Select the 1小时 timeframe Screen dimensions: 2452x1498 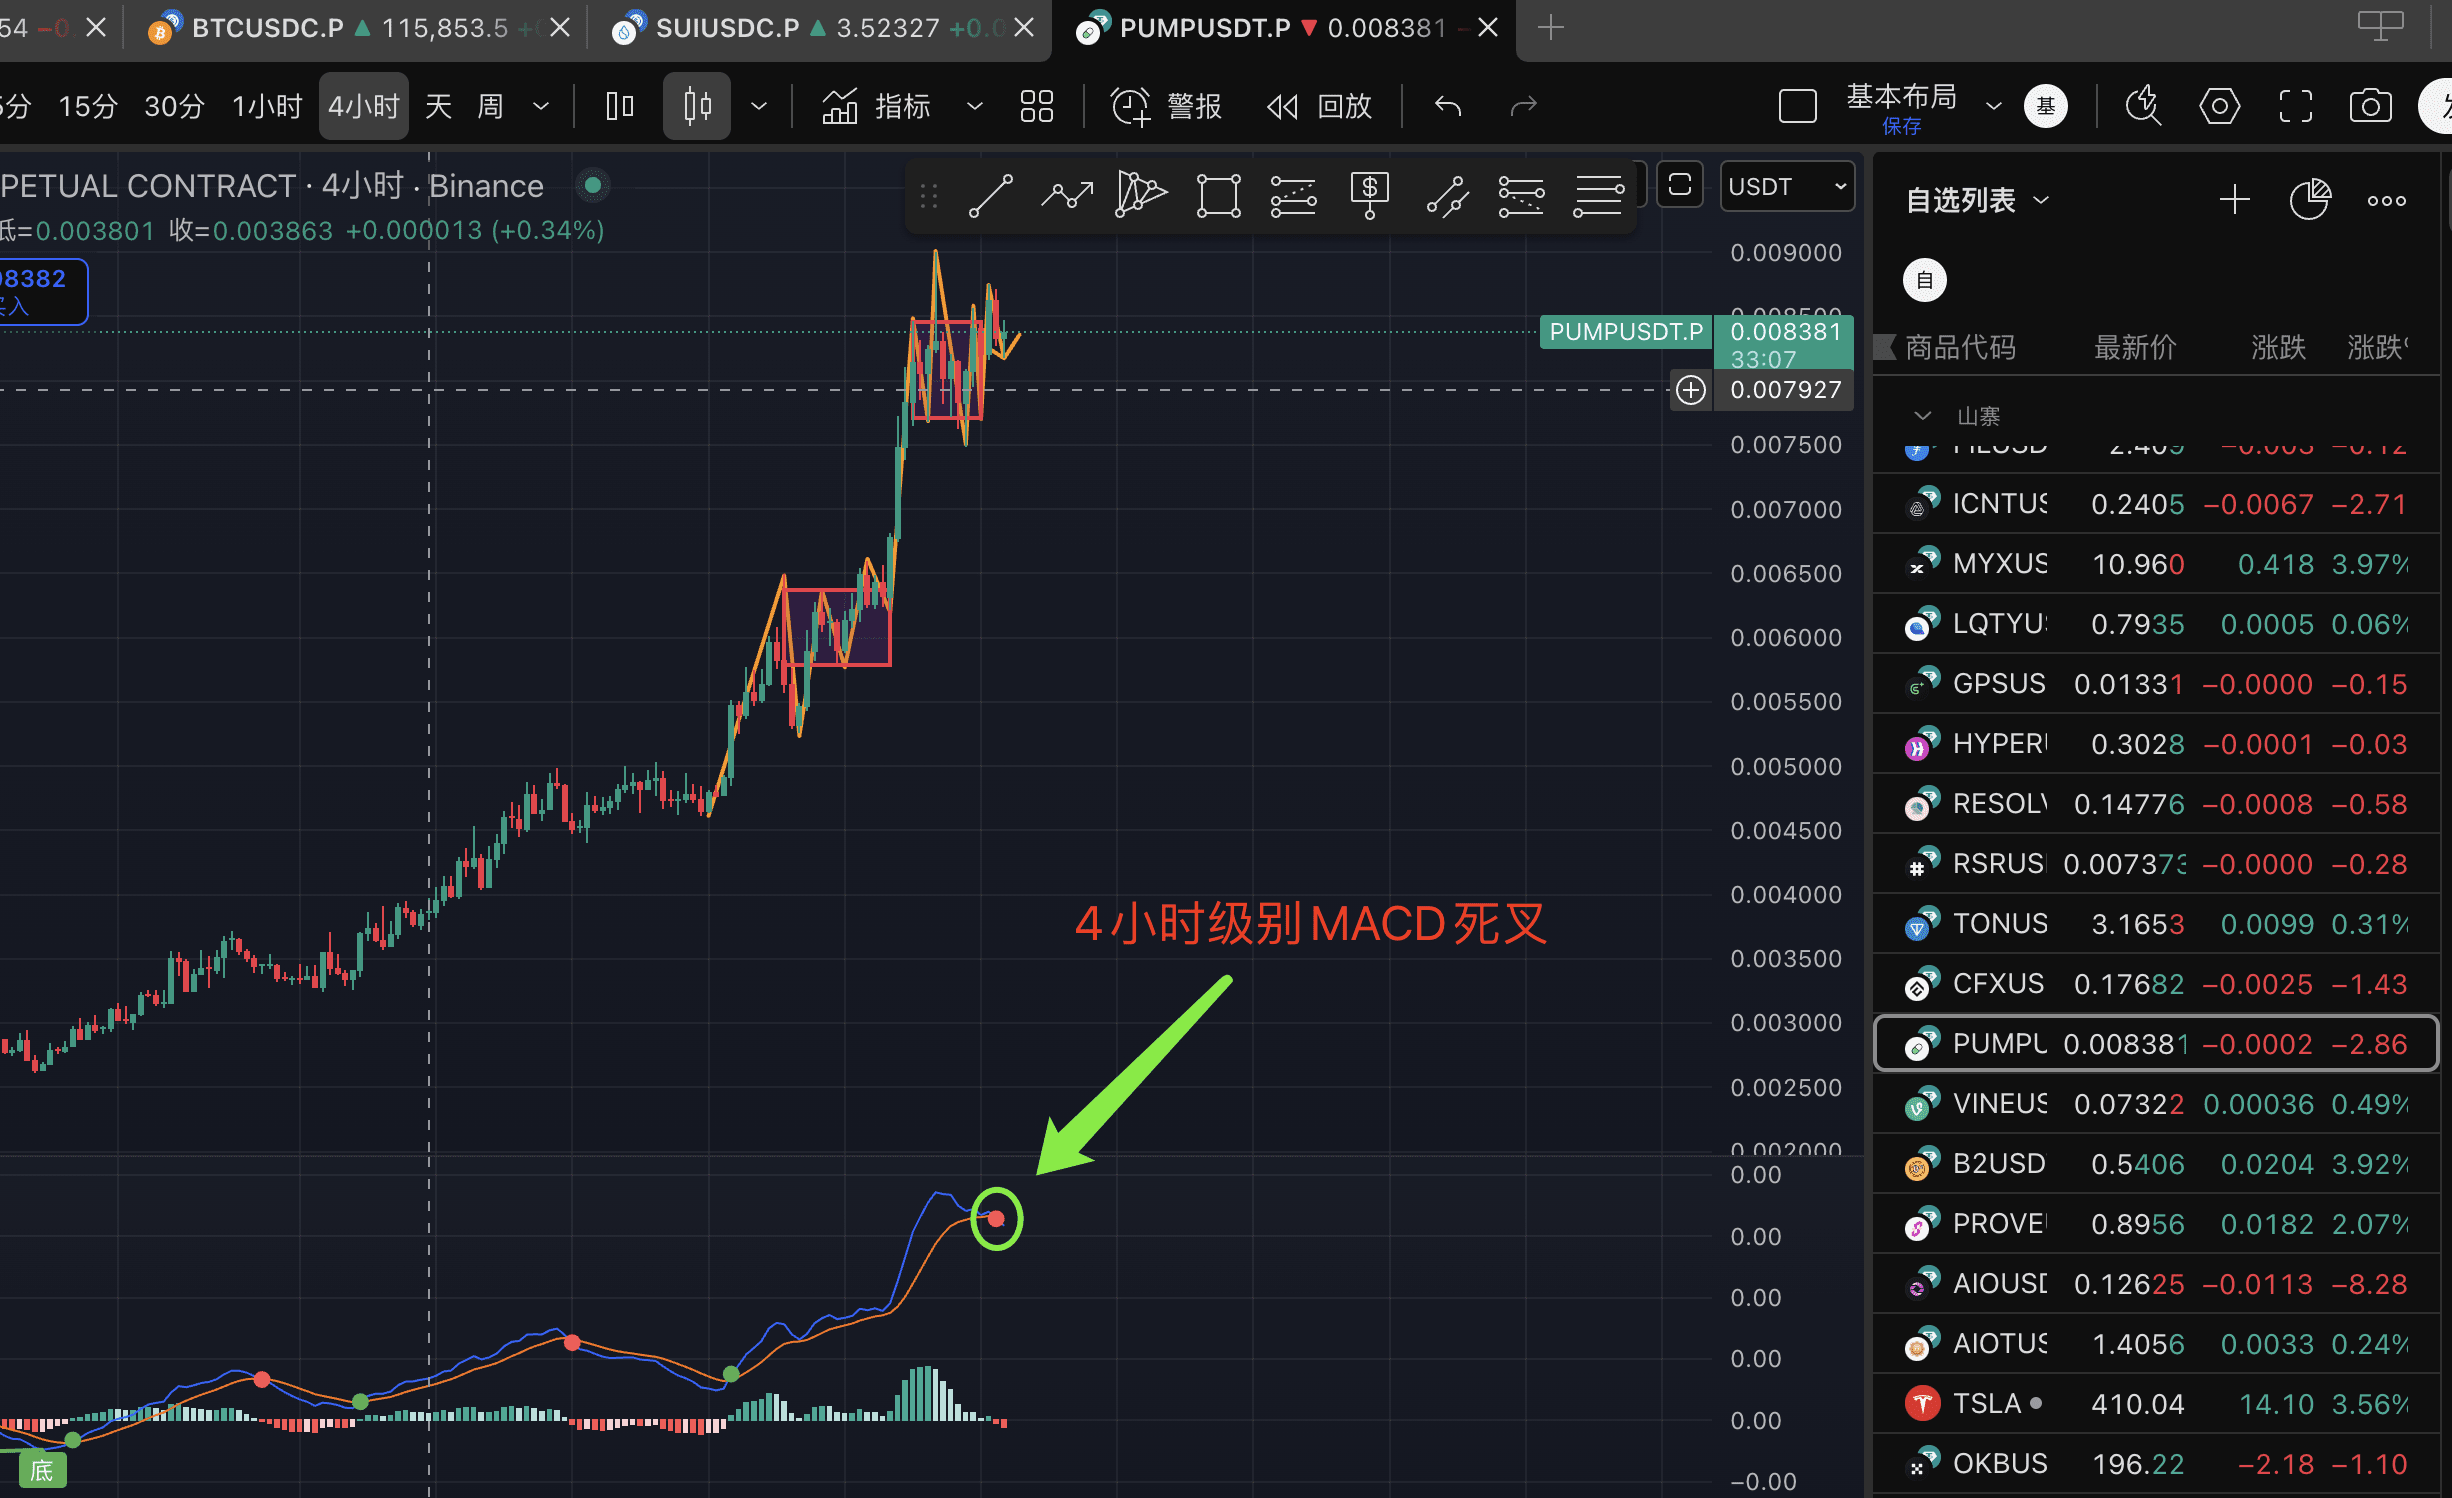(x=267, y=106)
